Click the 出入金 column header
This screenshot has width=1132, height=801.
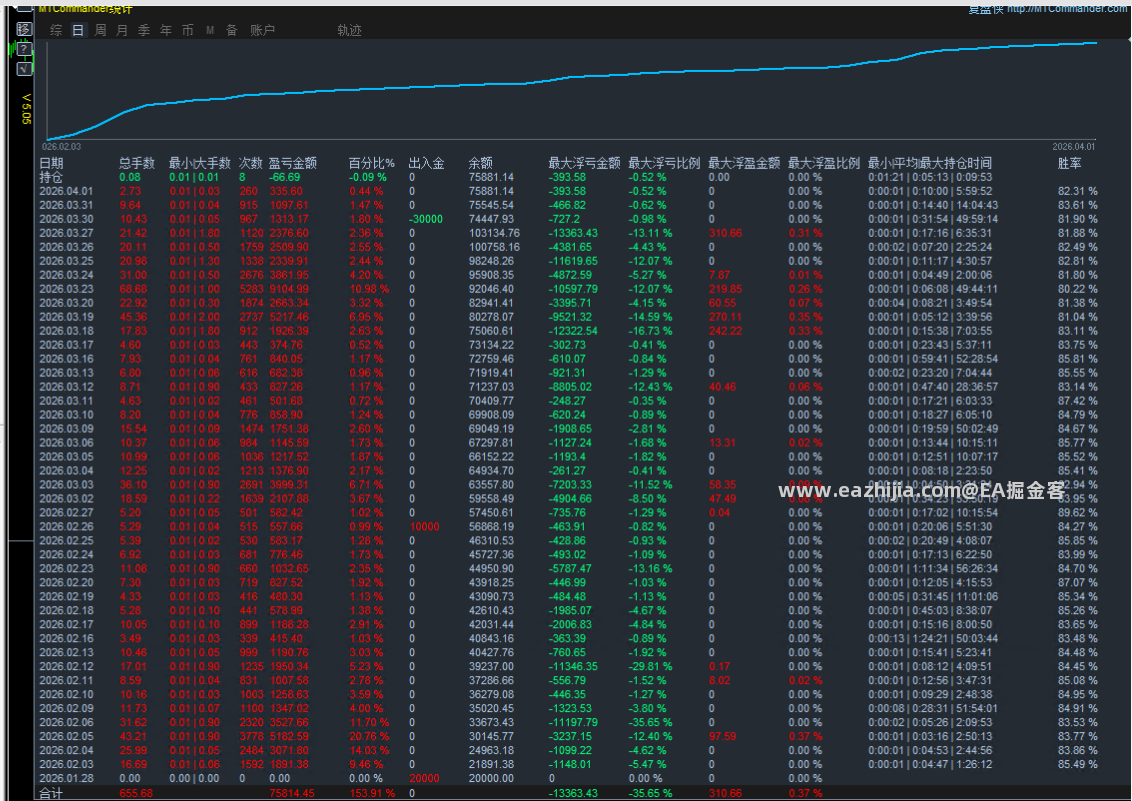pos(427,163)
